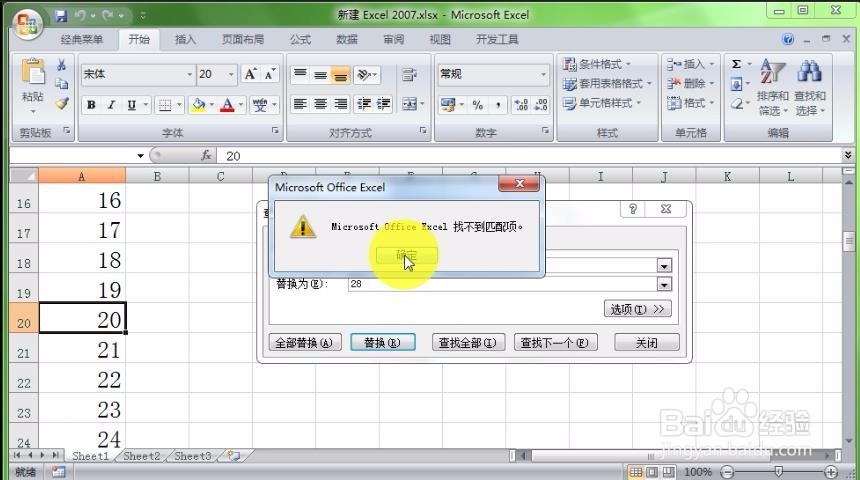
Task: Switch to Insert ribbon tab
Action: pos(185,39)
